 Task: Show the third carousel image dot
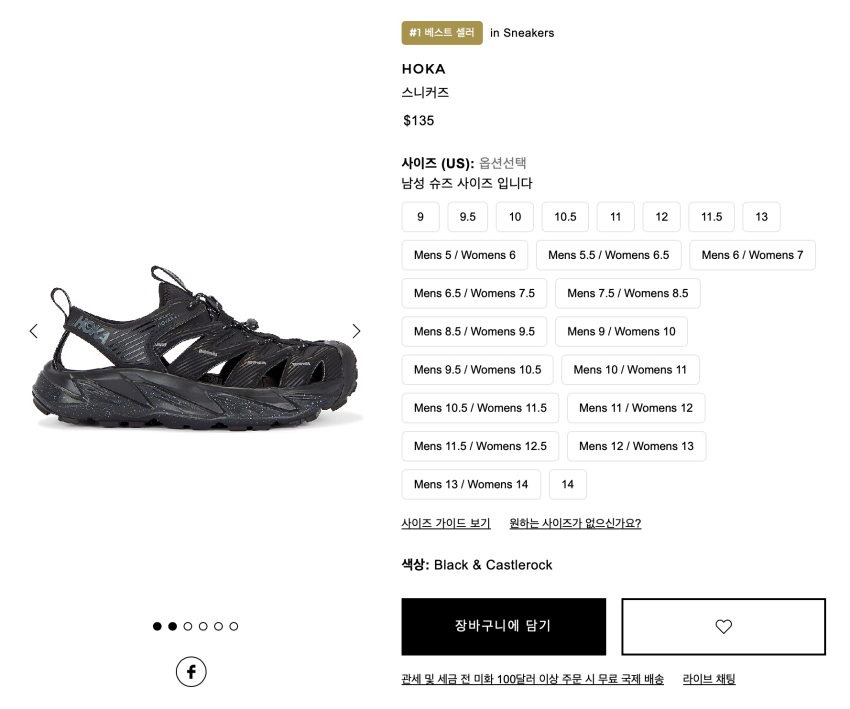(x=187, y=627)
